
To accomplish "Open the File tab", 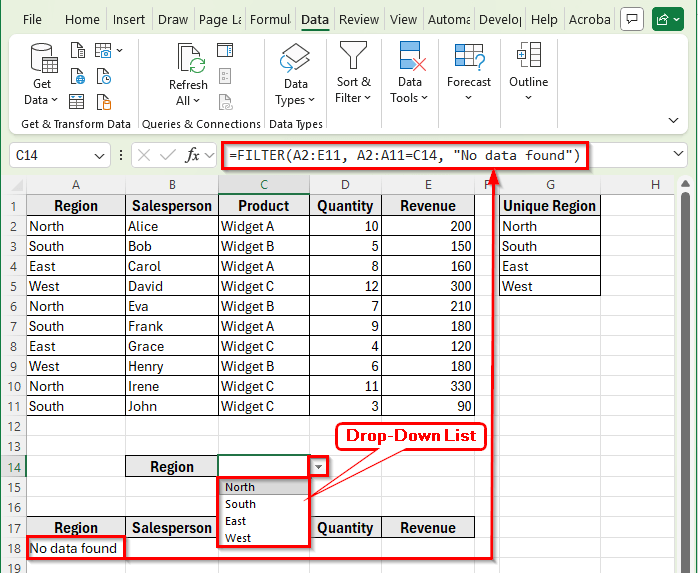I will (32, 20).
